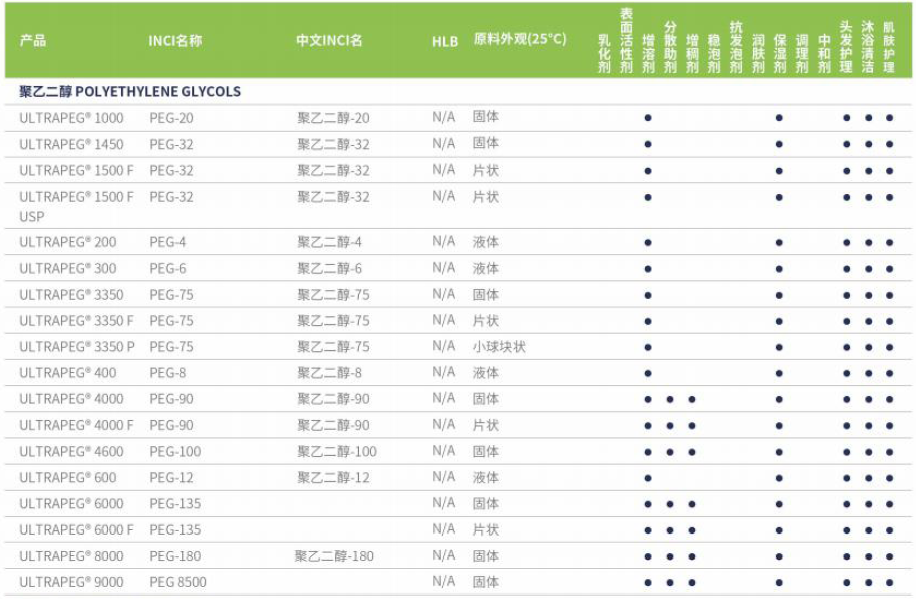Screen dimensions: 916x599
Task: Click 液体 in the ULTRAPEG 200 row
Action: click(x=486, y=242)
